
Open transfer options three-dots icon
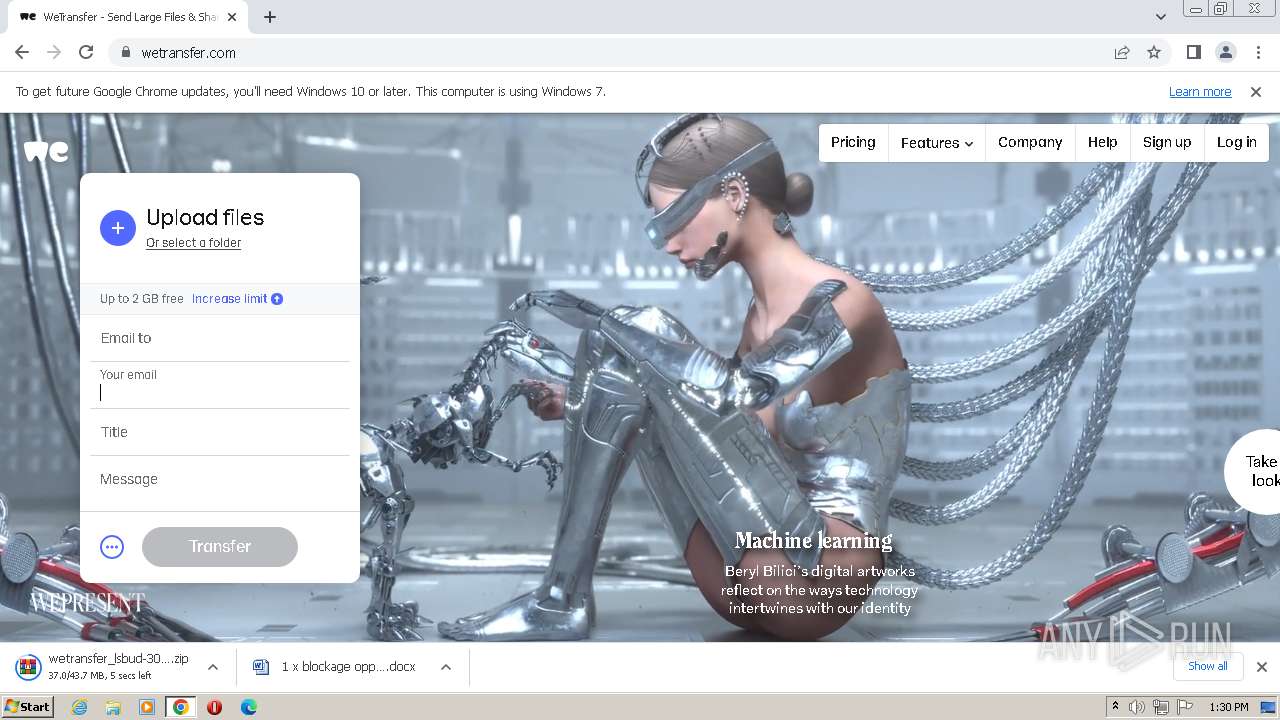tap(112, 547)
